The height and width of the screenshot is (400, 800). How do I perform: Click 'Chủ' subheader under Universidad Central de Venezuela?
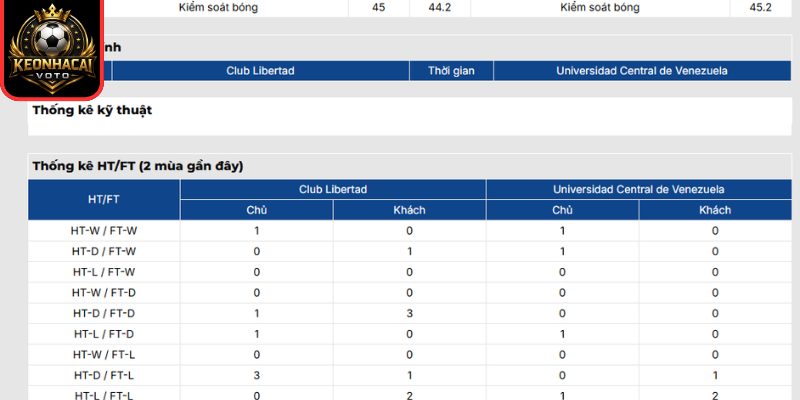562,210
